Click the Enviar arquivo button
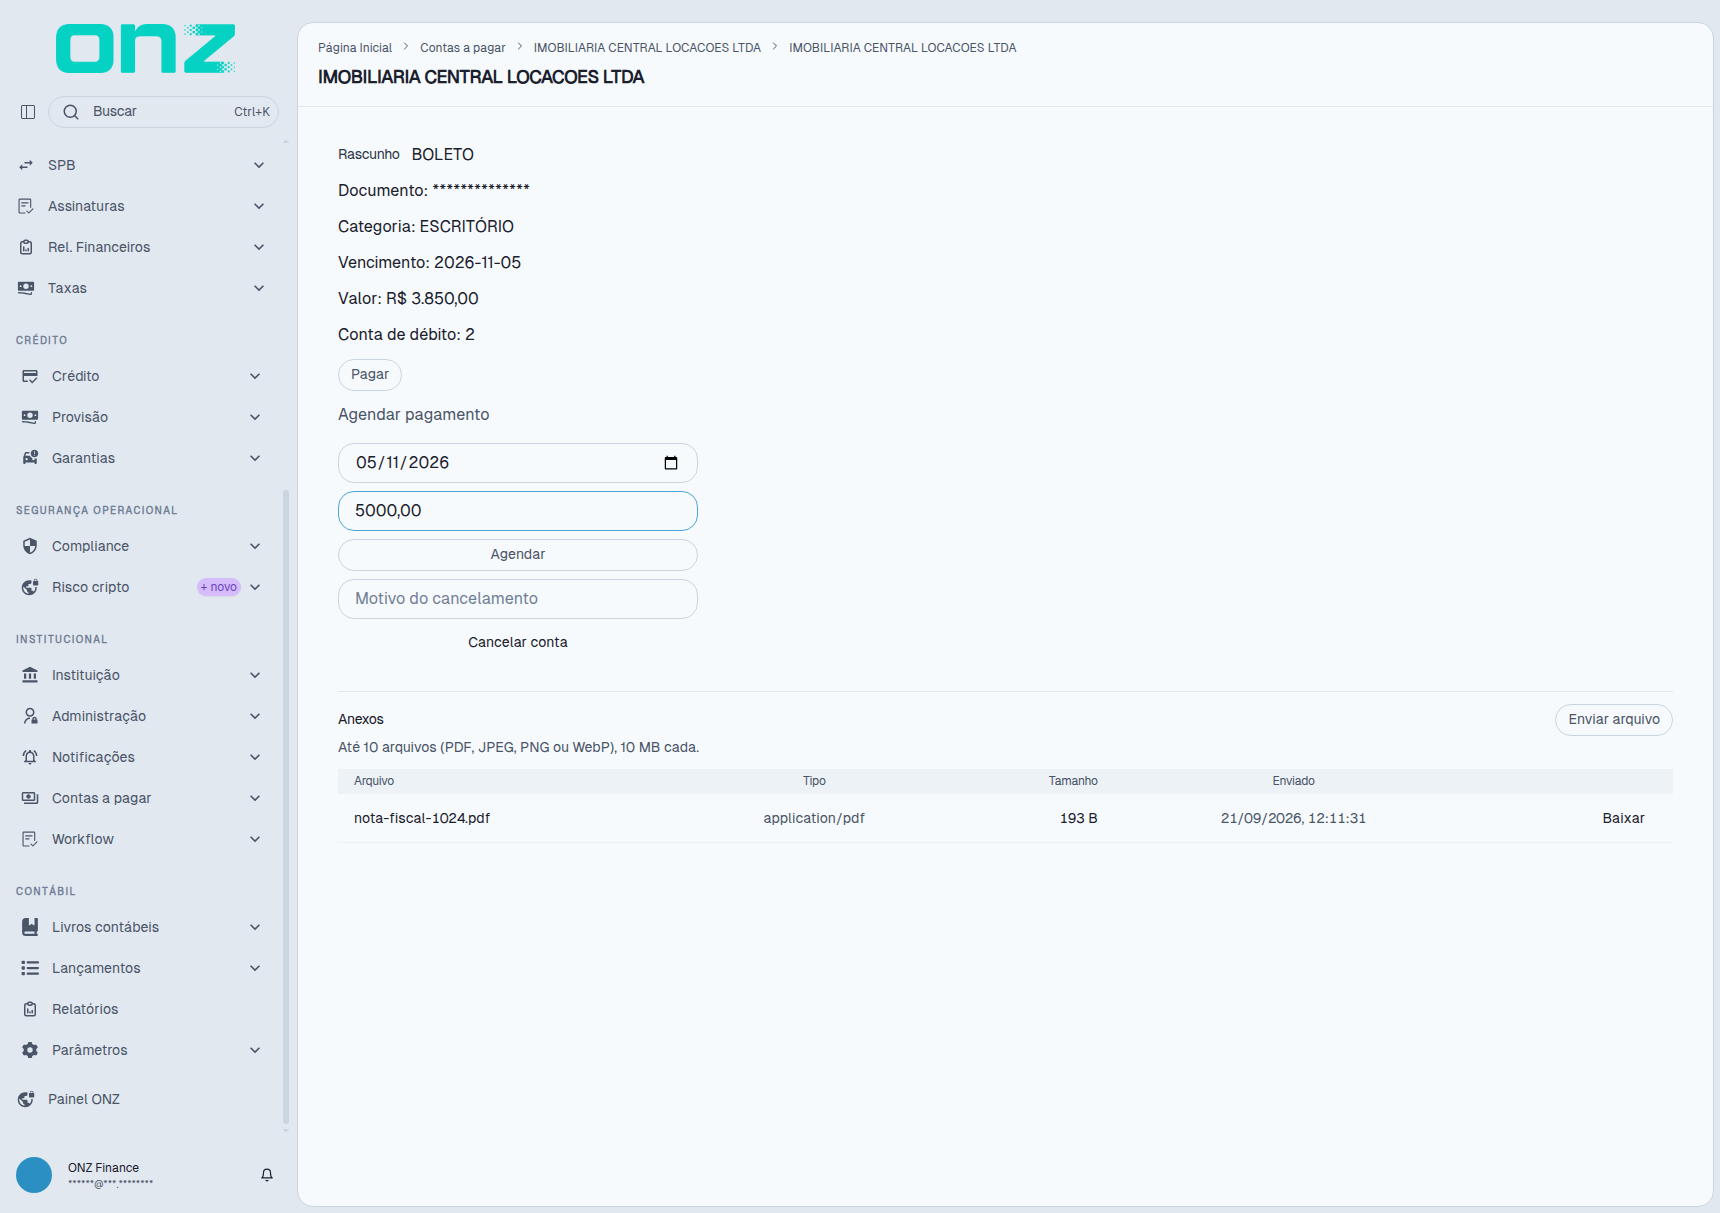The image size is (1720, 1213). (1613, 720)
